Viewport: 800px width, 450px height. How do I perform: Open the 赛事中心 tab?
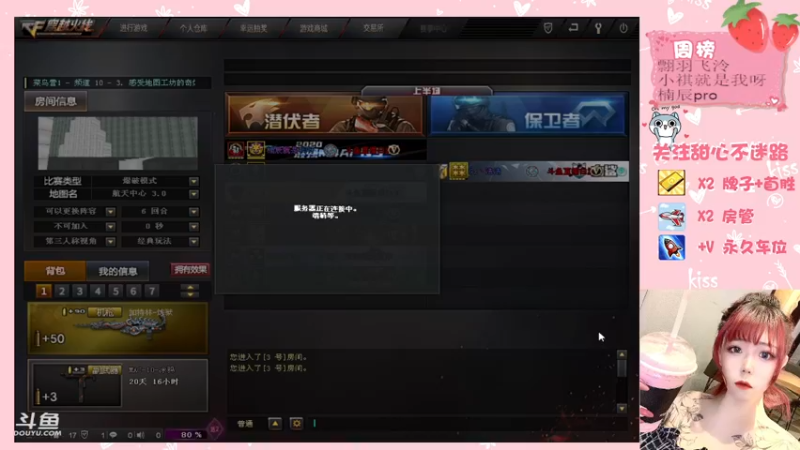(x=433, y=29)
